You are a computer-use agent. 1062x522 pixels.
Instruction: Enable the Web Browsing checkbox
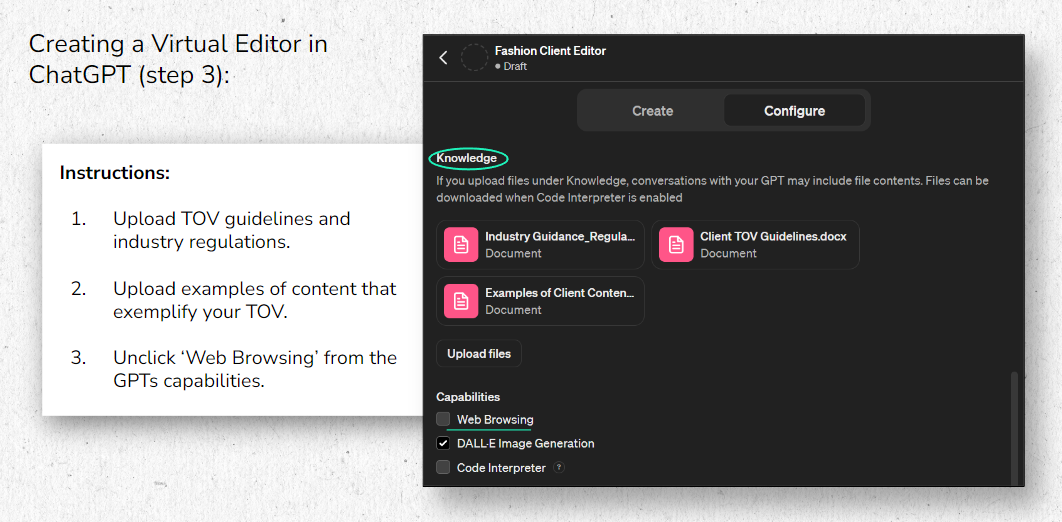[443, 420]
